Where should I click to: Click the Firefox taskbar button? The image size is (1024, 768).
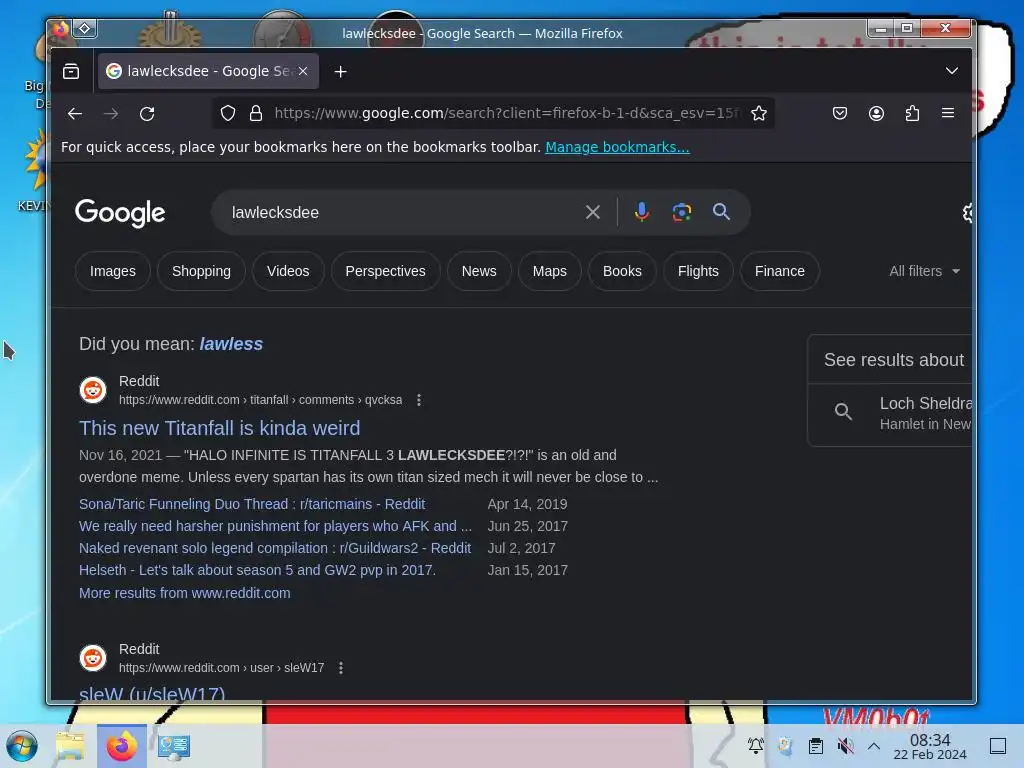[121, 746]
